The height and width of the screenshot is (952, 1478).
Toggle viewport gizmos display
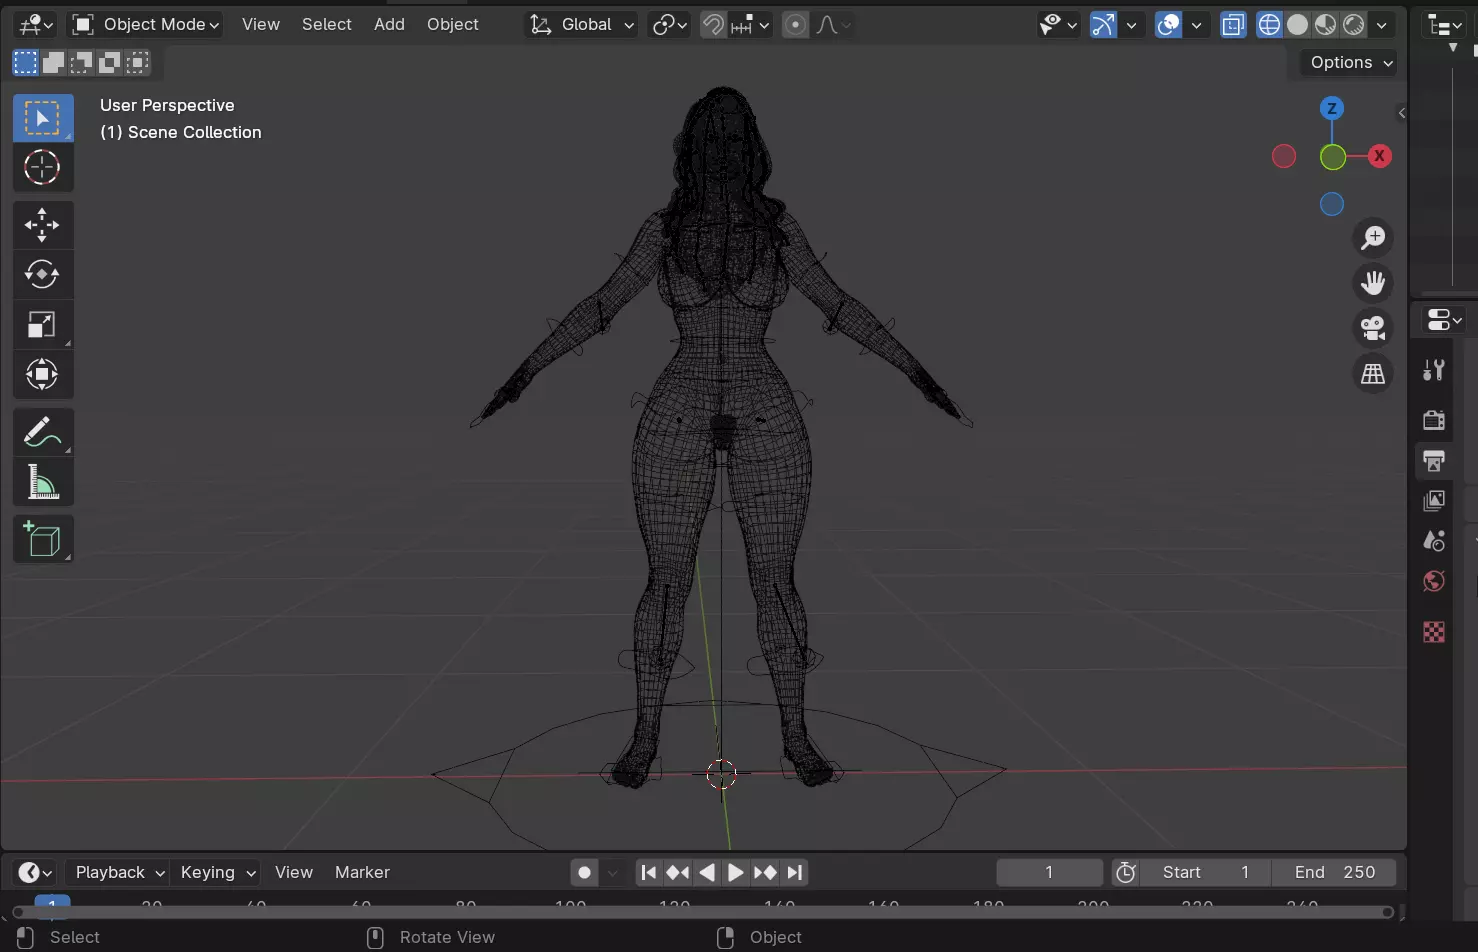[1103, 24]
